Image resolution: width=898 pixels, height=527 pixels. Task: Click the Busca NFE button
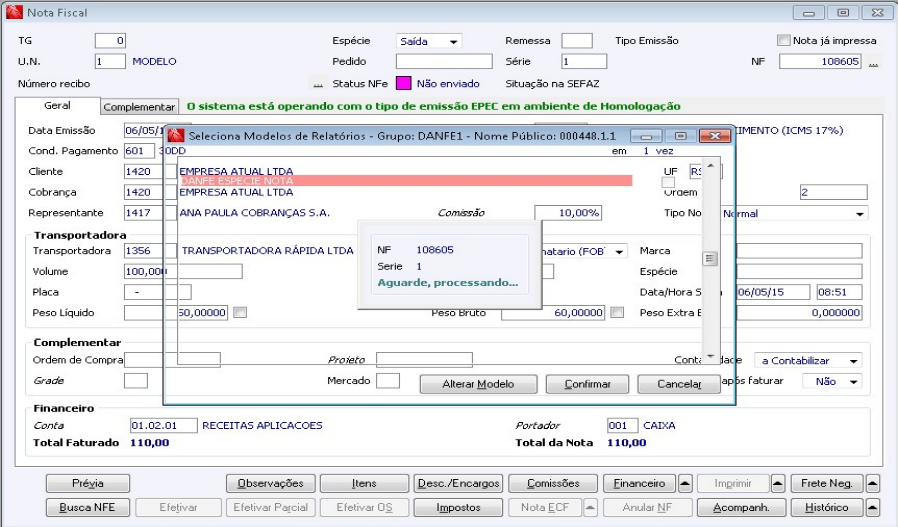(x=88, y=508)
